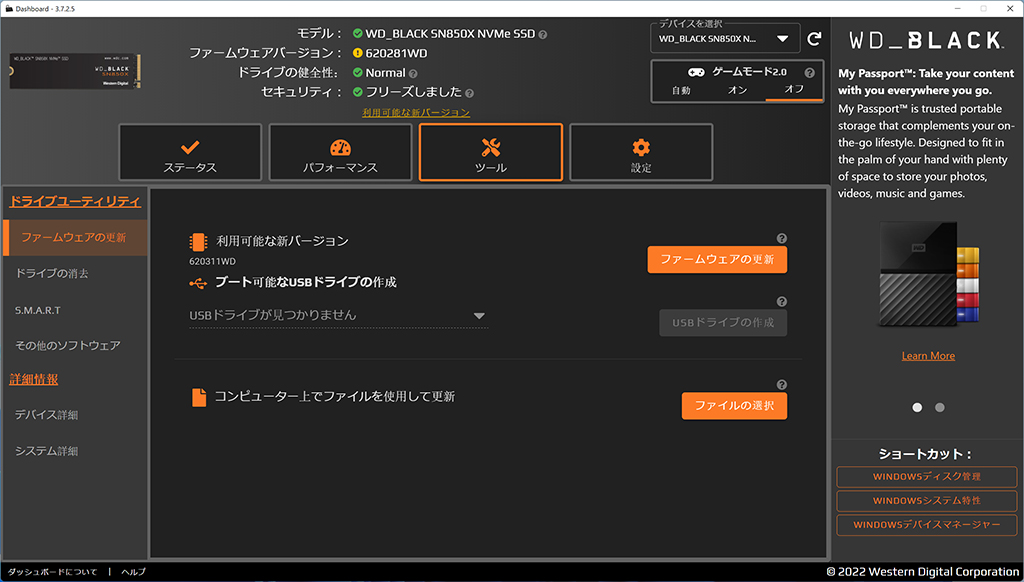Screen dimensions: 1024x582
Task: Select the first ad carousel dot
Action: pos(917,408)
